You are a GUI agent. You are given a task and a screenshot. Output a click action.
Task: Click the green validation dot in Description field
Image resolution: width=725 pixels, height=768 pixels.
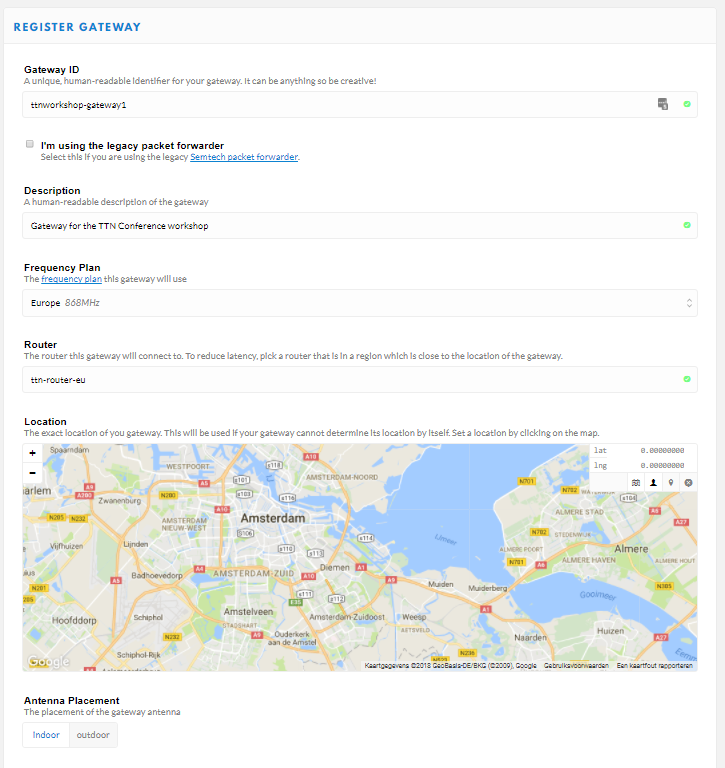(687, 225)
